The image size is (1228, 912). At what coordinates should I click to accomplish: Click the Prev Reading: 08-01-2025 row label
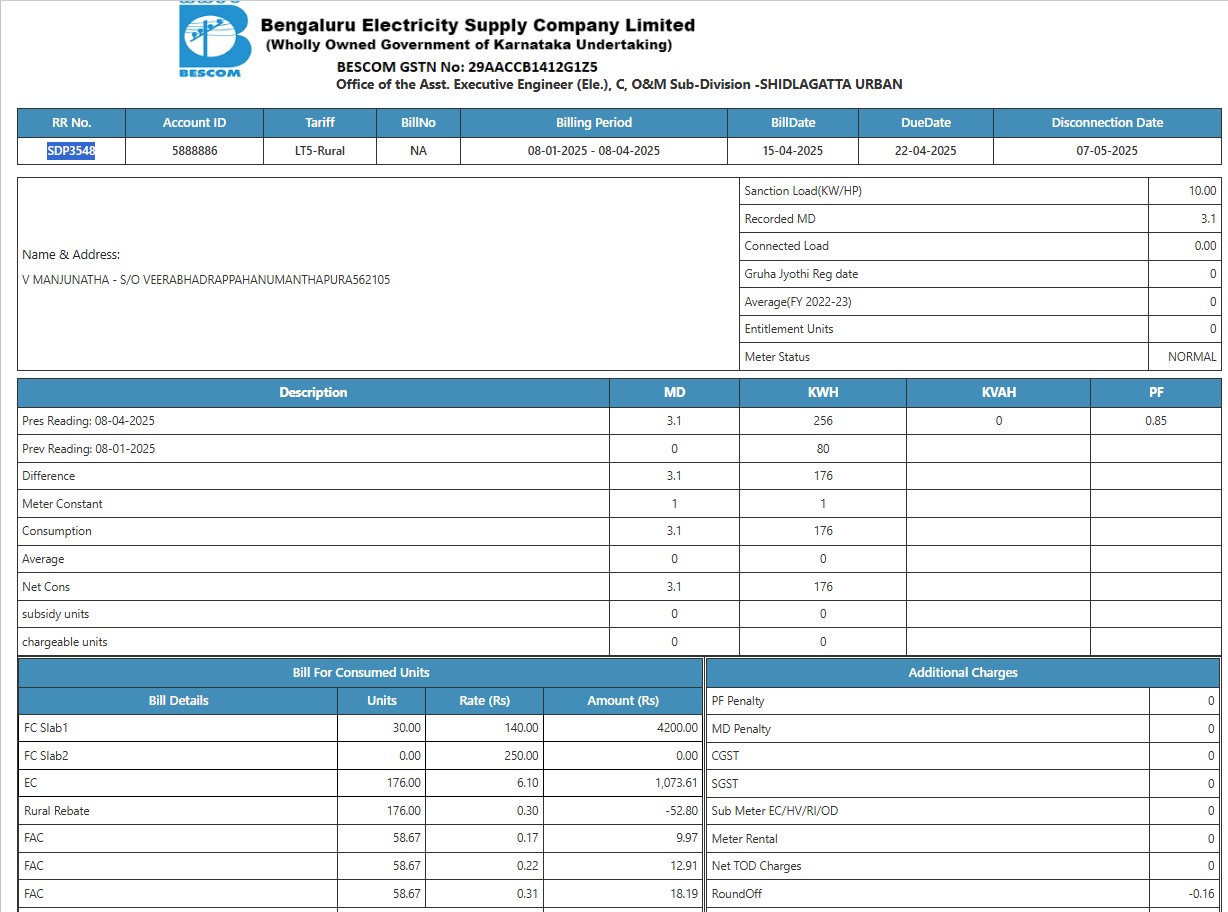88,449
